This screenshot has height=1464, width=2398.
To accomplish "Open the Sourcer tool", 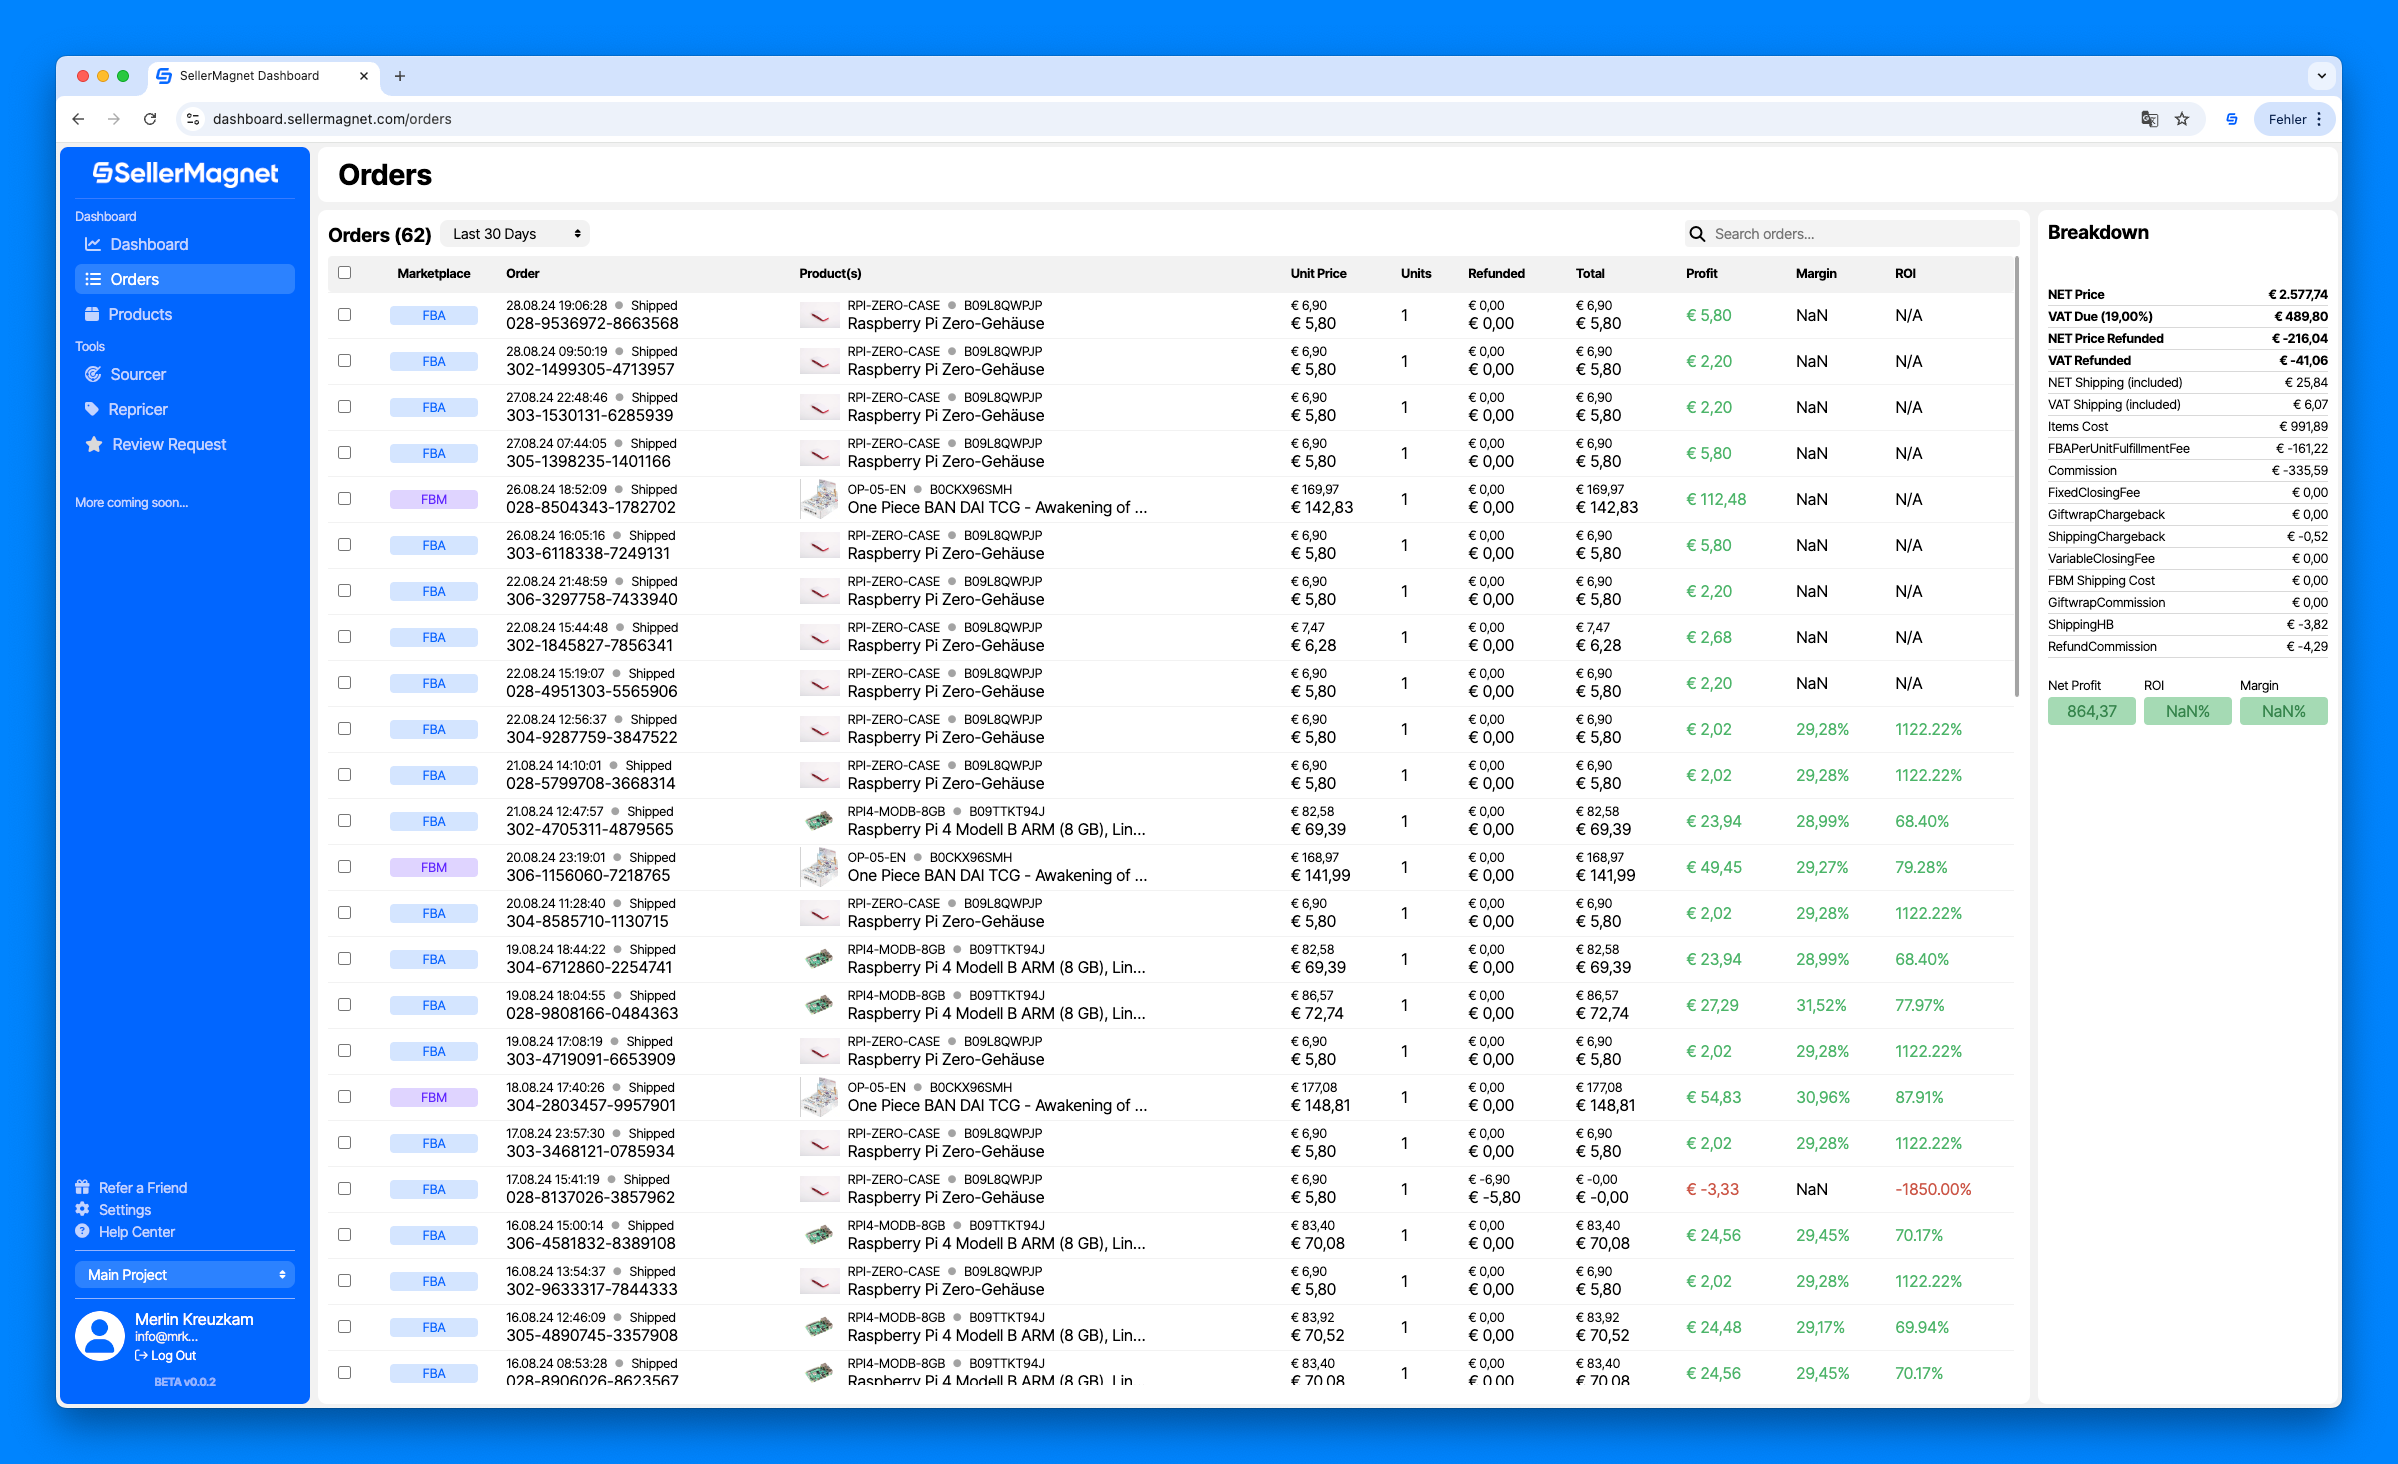I will [x=94, y=374].
